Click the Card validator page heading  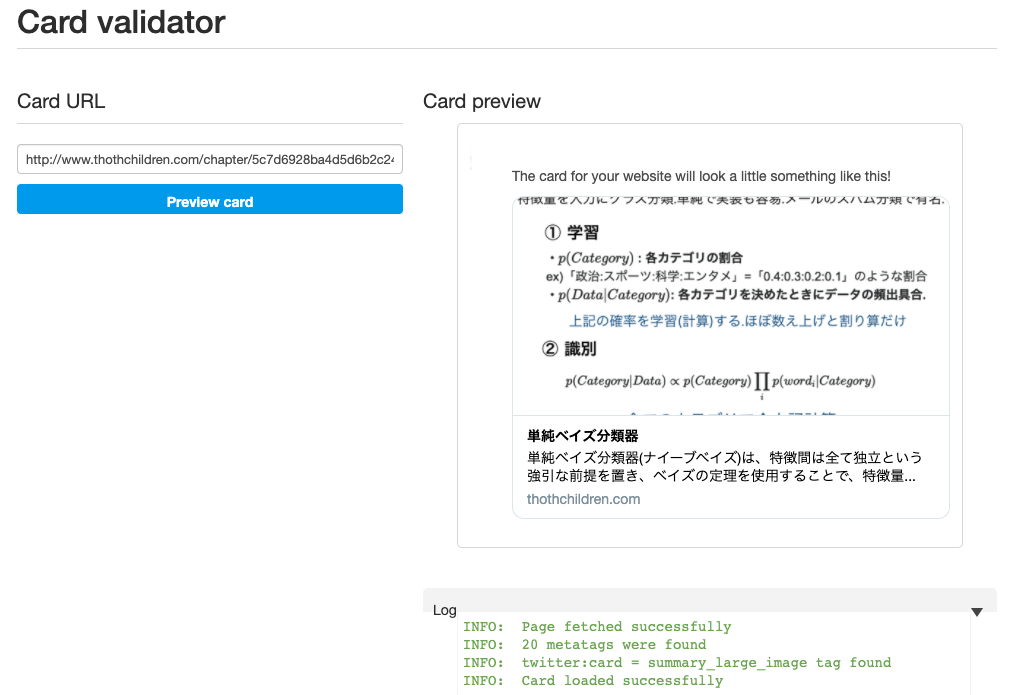121,22
